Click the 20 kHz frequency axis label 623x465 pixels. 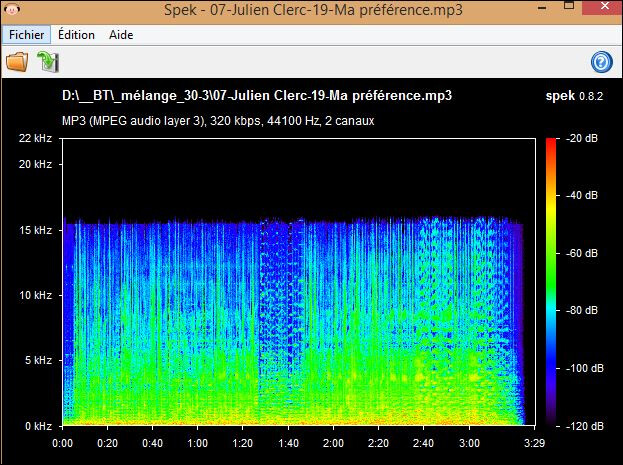click(35, 164)
